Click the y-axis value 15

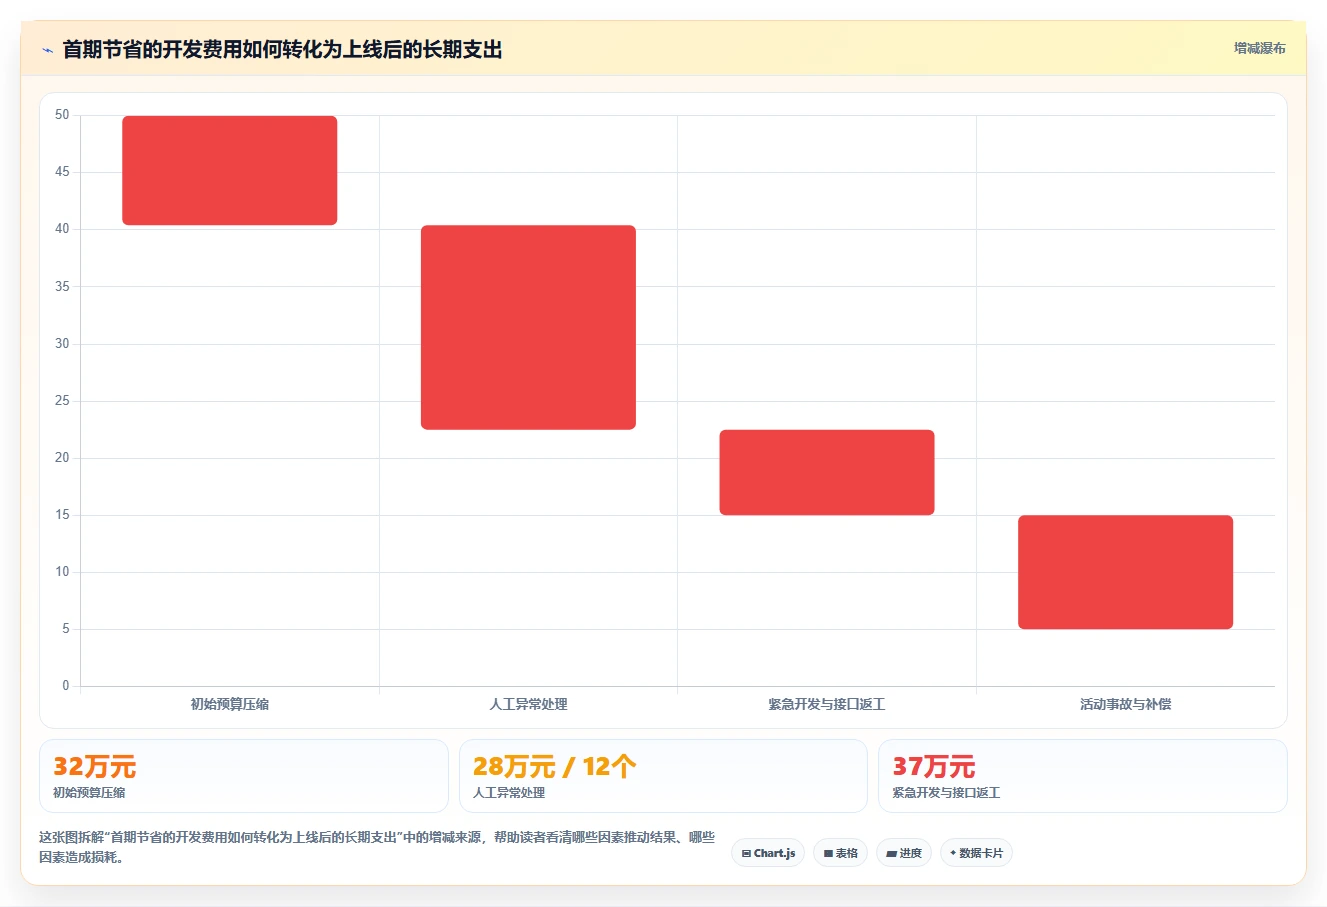(x=62, y=515)
